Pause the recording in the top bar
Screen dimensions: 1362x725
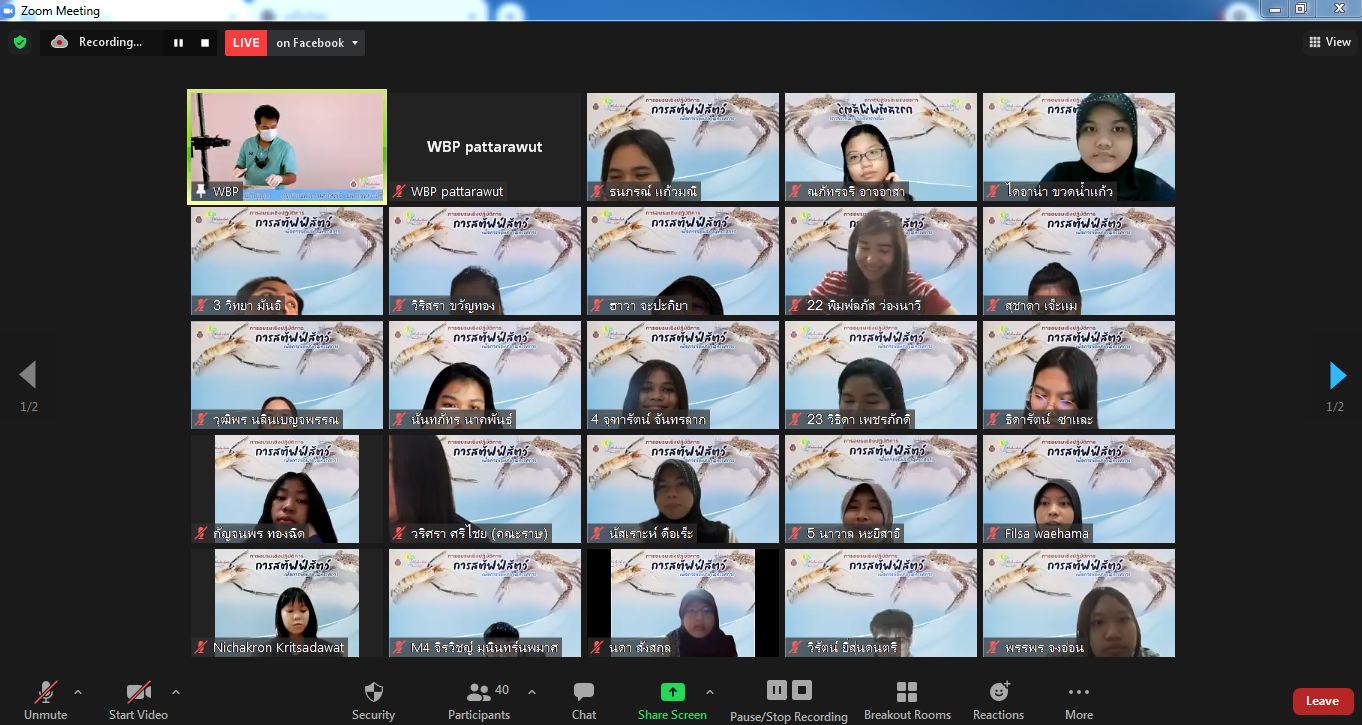click(x=178, y=43)
